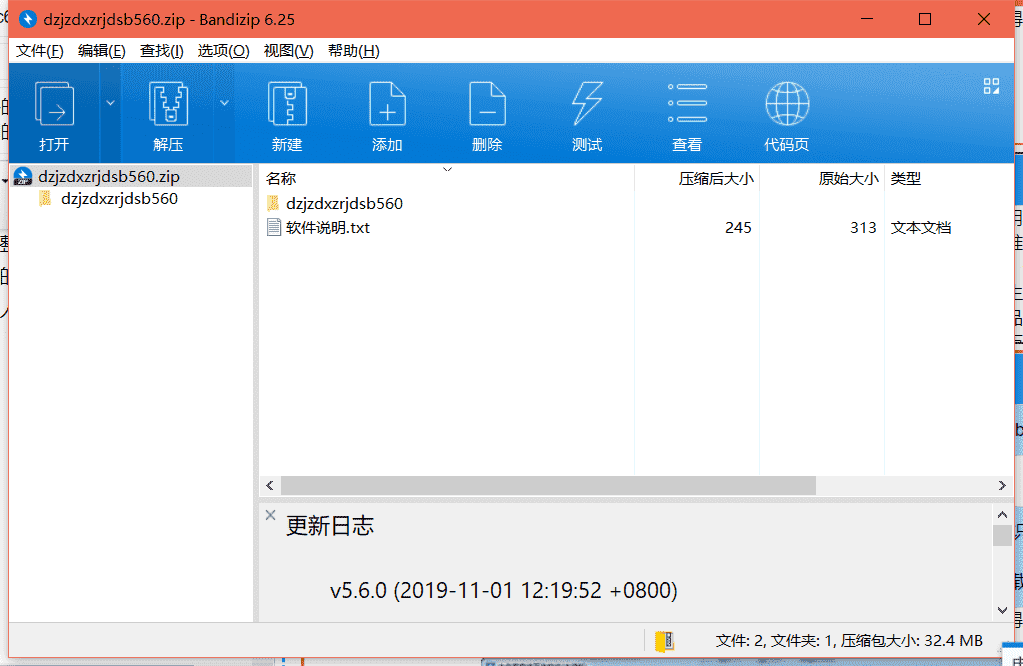This screenshot has height=666, width=1023.
Task: Open the 选项(O) menu
Action: 223,51
